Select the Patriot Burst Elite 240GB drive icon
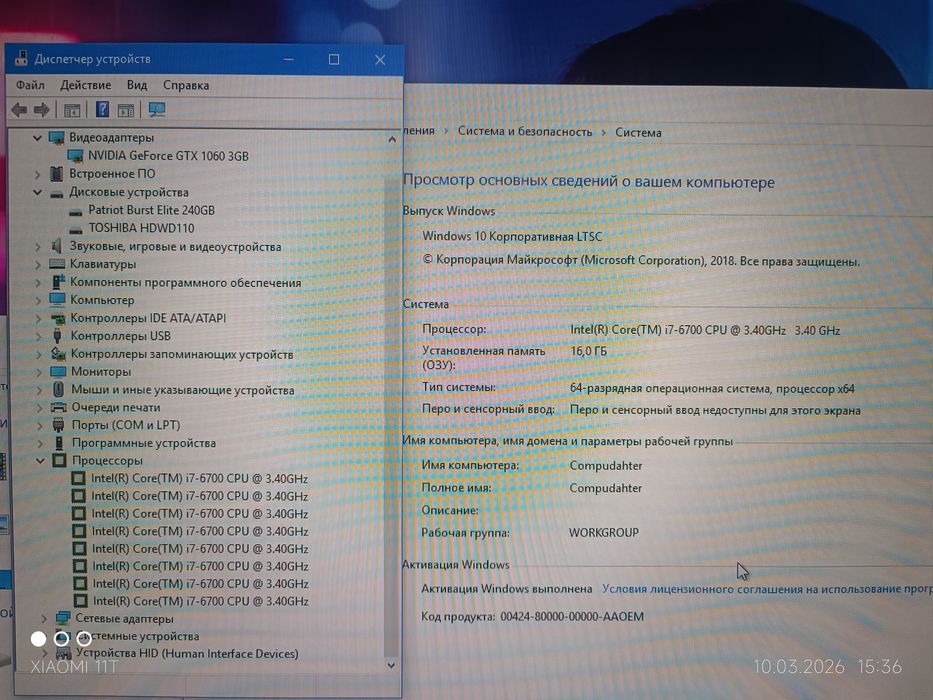 [x=76, y=211]
